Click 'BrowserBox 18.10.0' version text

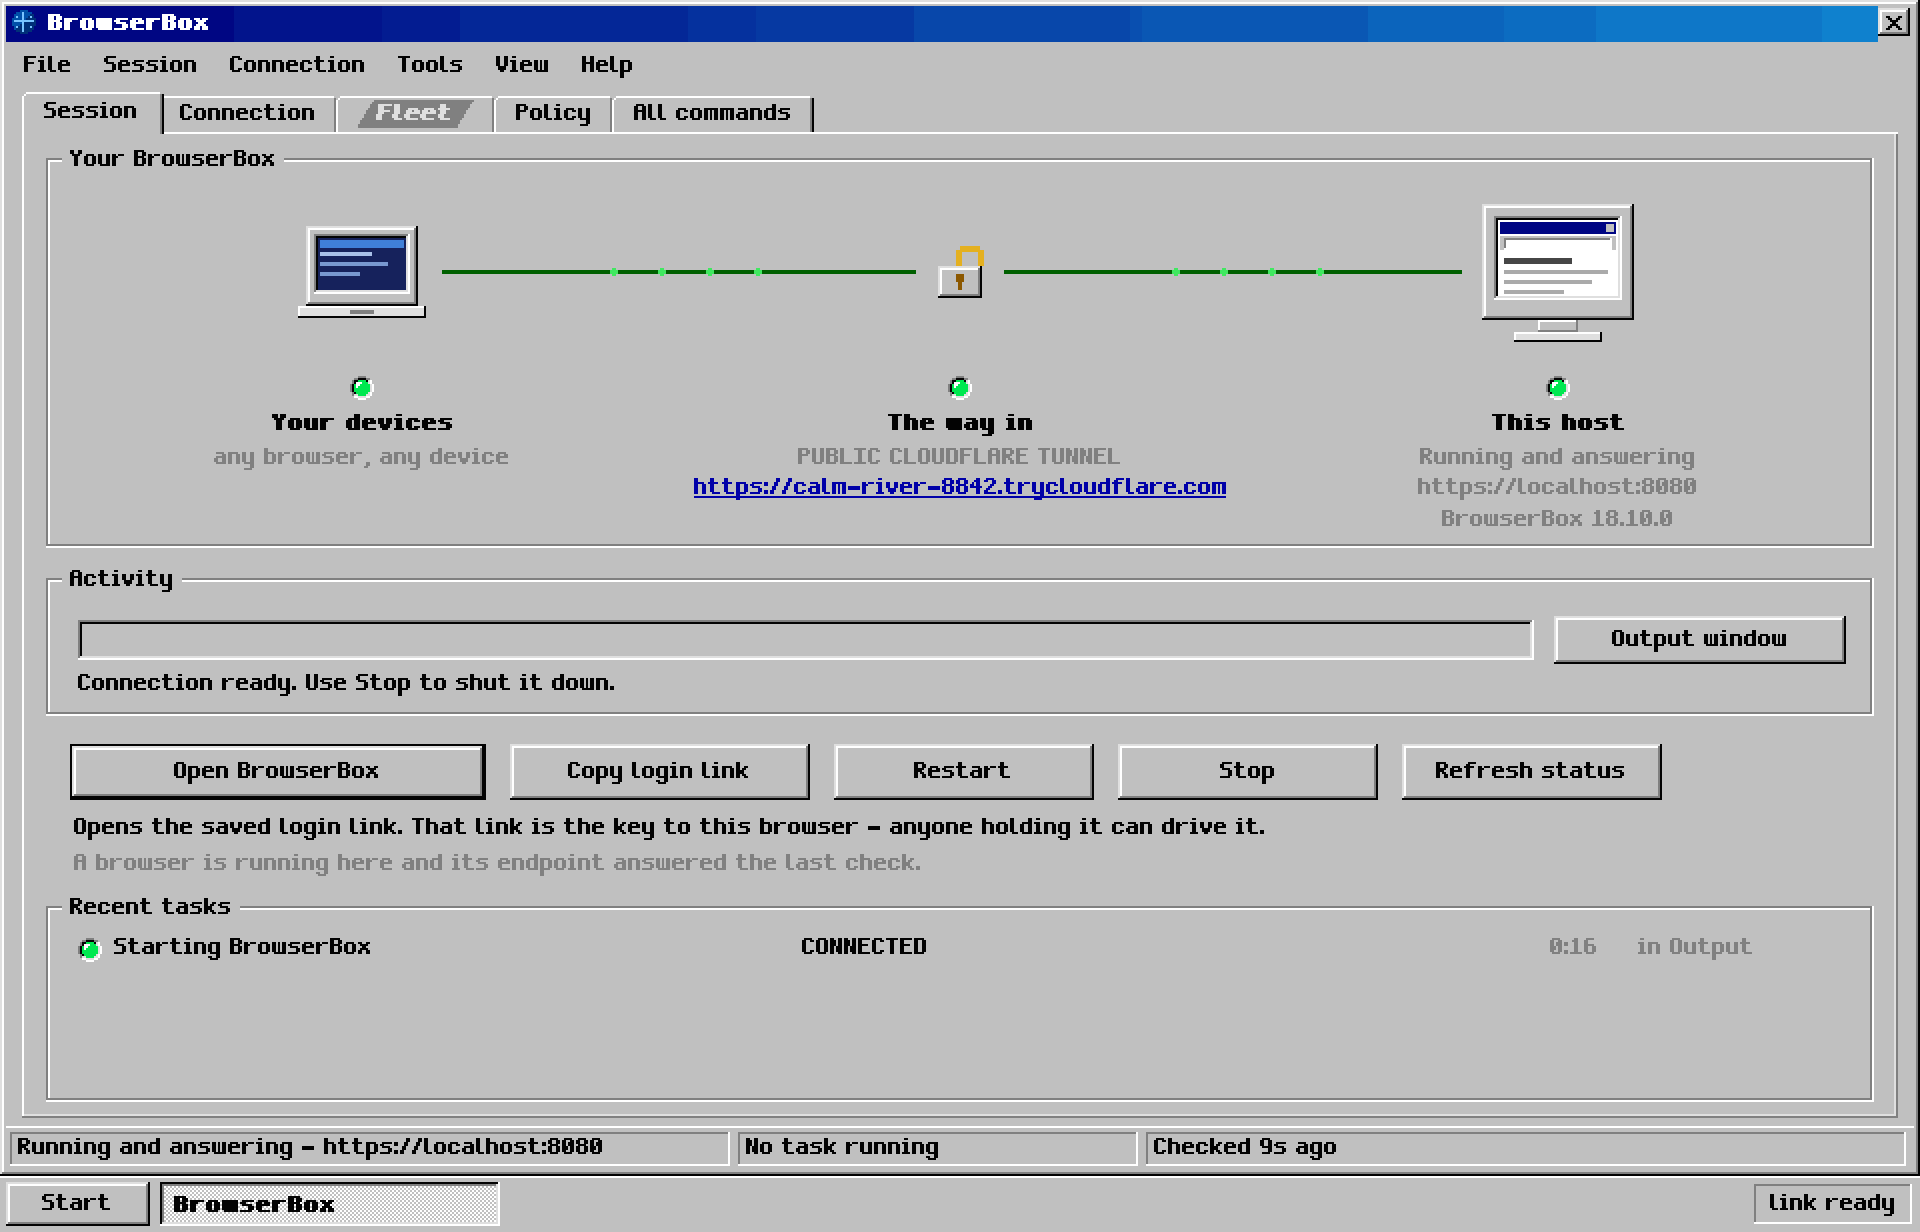tap(1557, 519)
